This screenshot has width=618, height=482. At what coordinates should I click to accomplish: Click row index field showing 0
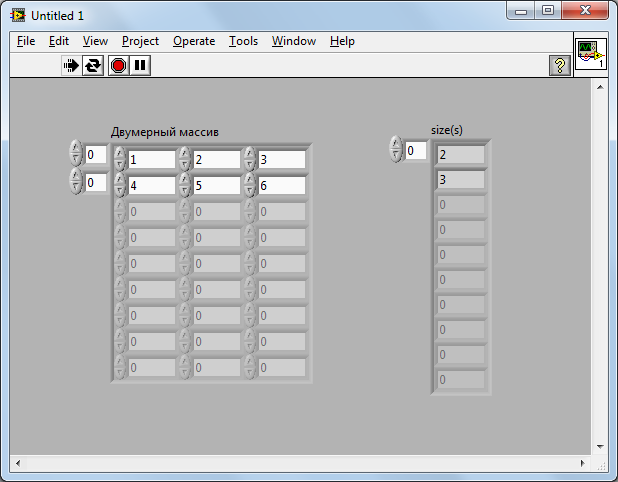pyautogui.click(x=96, y=154)
